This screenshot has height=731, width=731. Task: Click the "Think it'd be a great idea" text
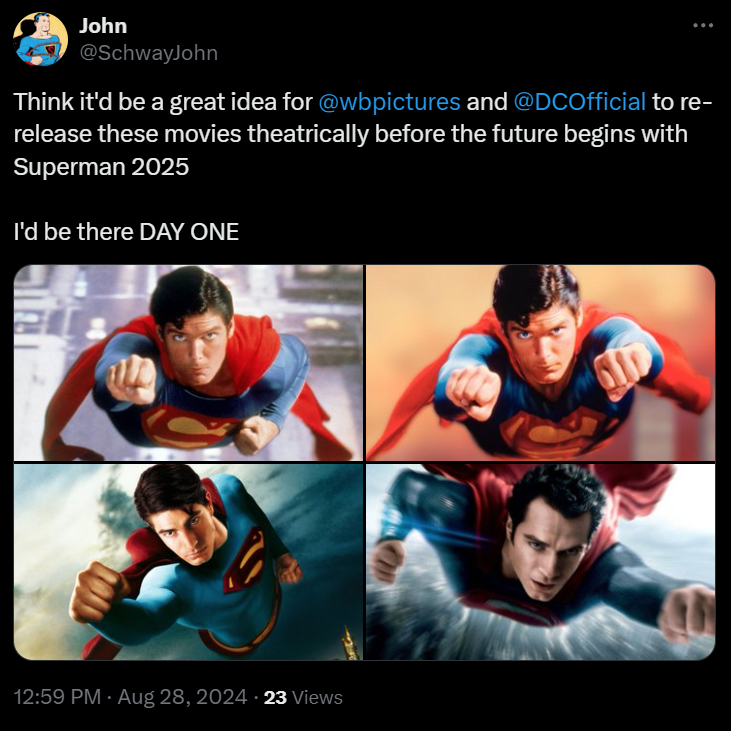pos(160,102)
